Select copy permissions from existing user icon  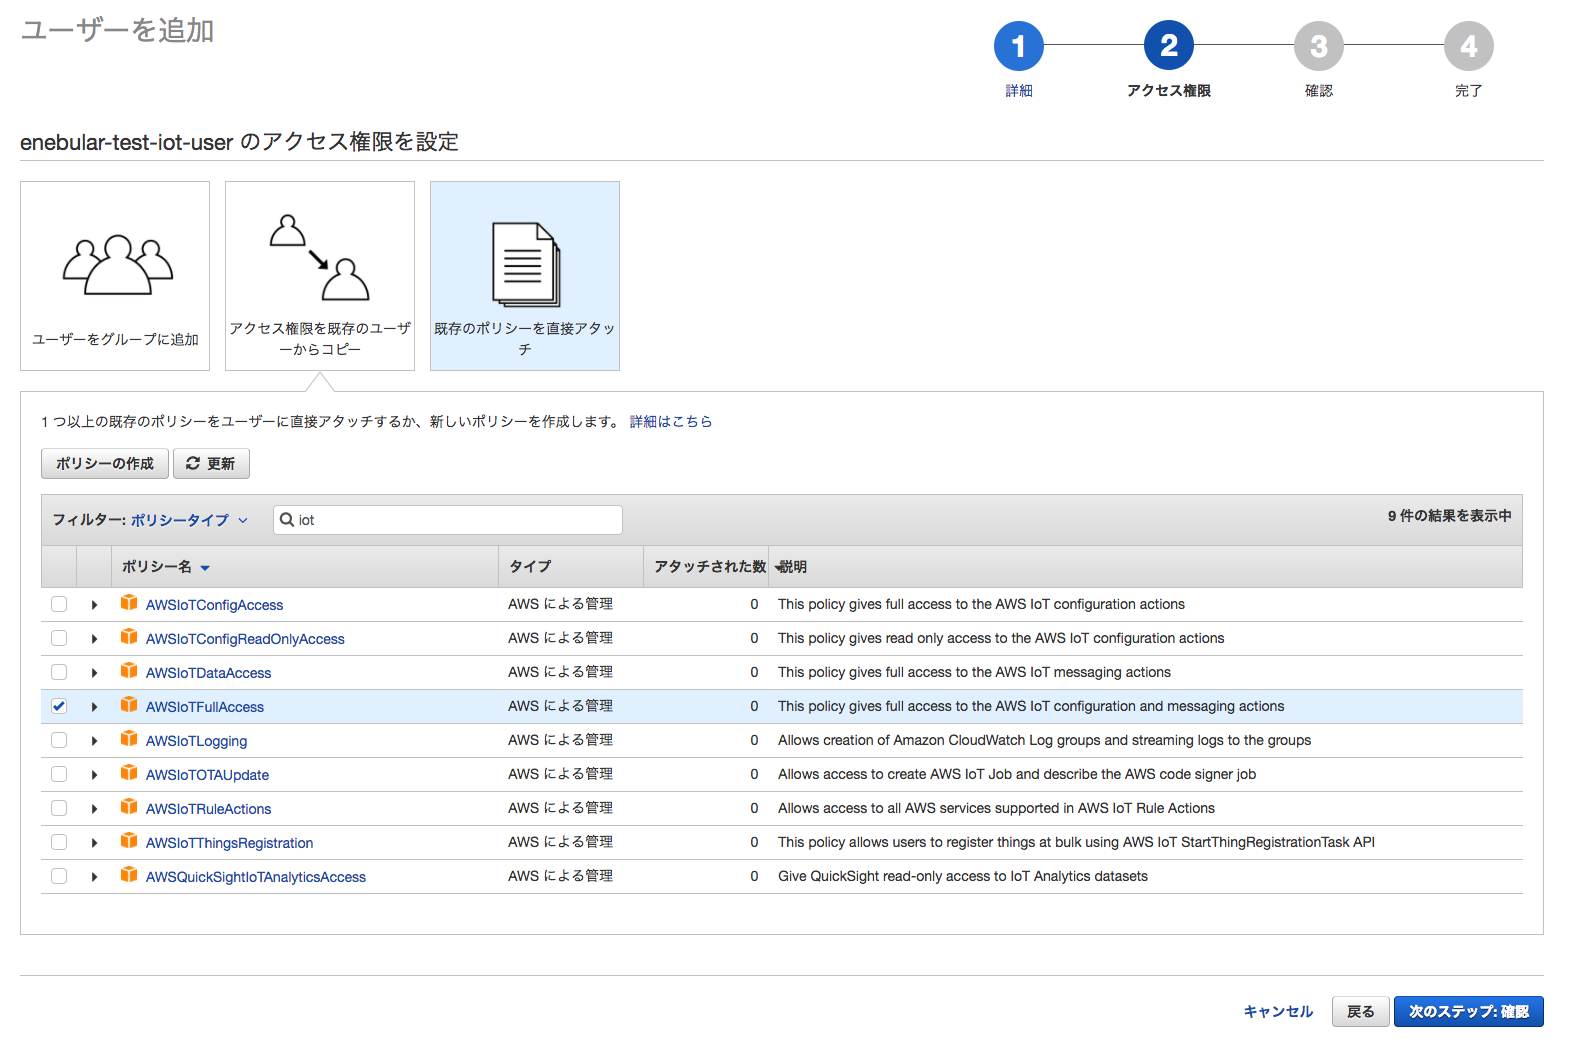click(x=319, y=258)
